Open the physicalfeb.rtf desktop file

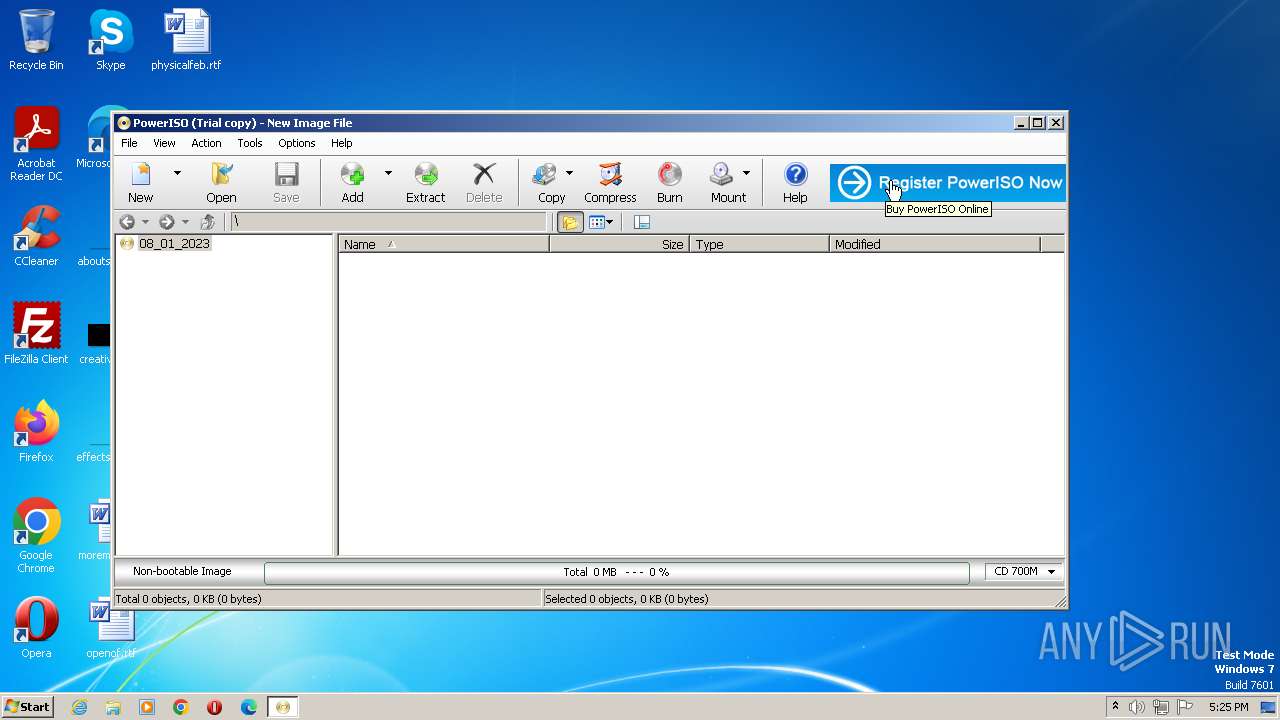[x=186, y=40]
